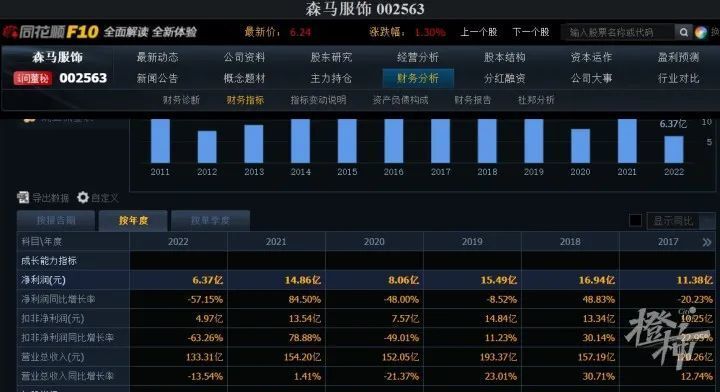Click the 133.31亿 revenue cell
Viewport: 720px width, 392px height.
coord(204,357)
